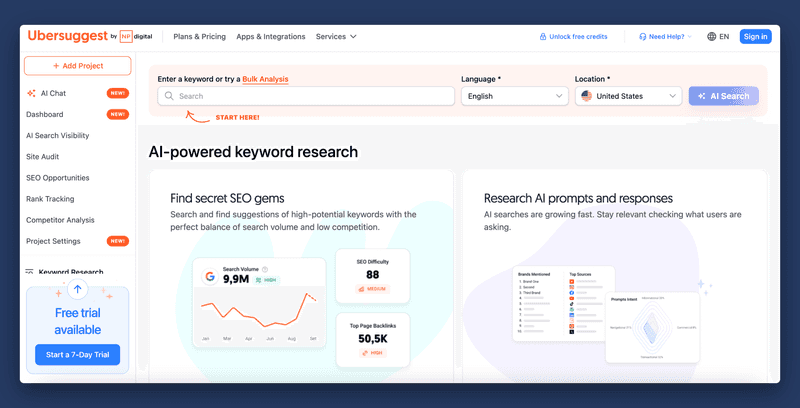Viewport: 800px width, 408px height.
Task: Click the NEW! badge next to AI Chat
Action: click(x=118, y=93)
